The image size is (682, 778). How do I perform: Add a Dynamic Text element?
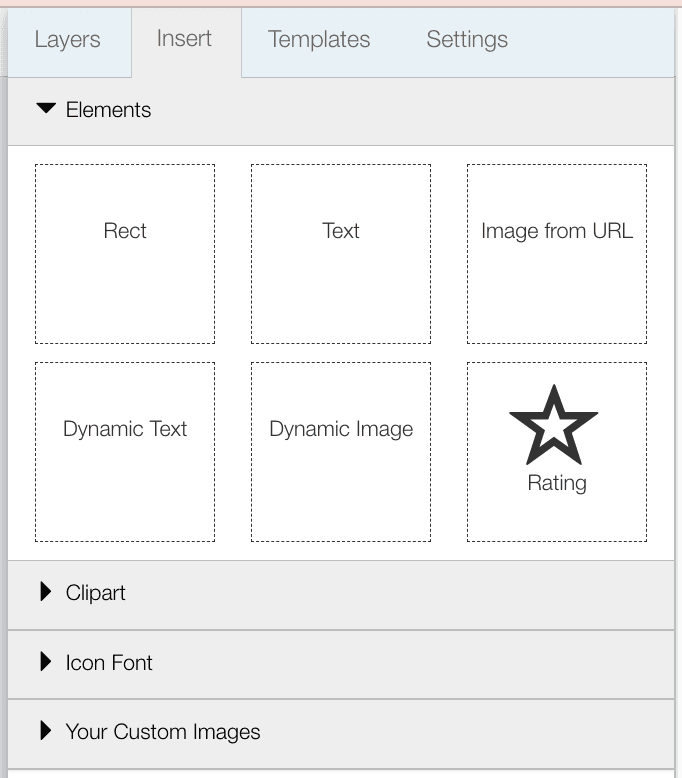125,452
